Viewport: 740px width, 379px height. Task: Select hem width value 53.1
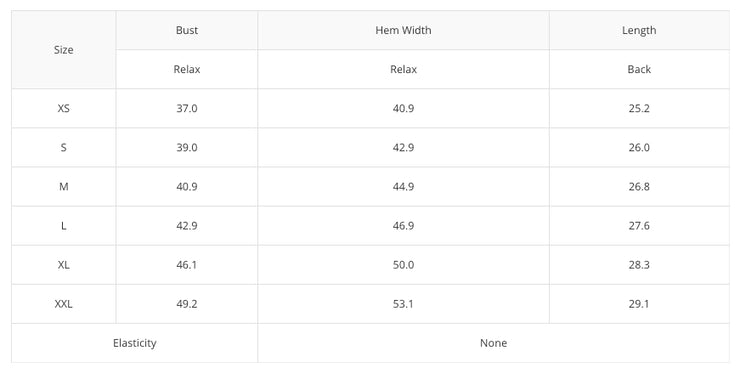pyautogui.click(x=404, y=304)
